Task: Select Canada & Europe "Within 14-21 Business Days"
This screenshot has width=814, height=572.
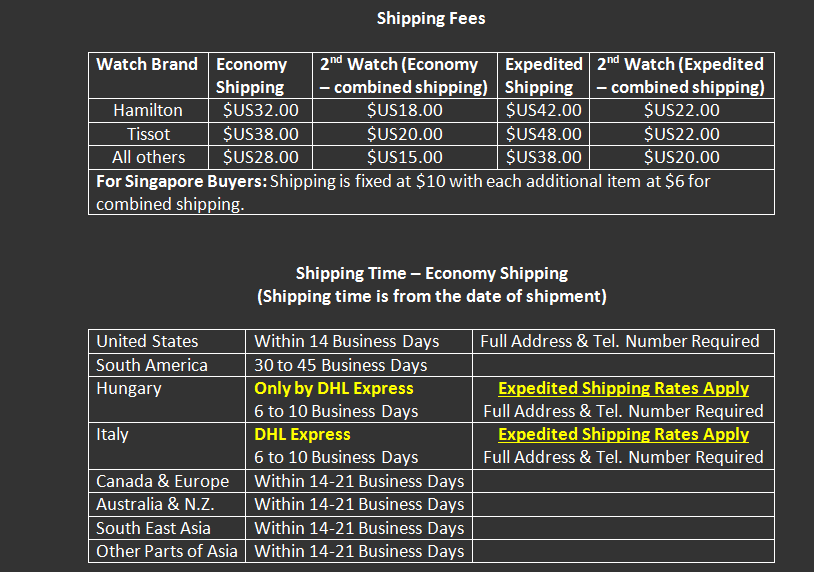Action: click(x=359, y=482)
